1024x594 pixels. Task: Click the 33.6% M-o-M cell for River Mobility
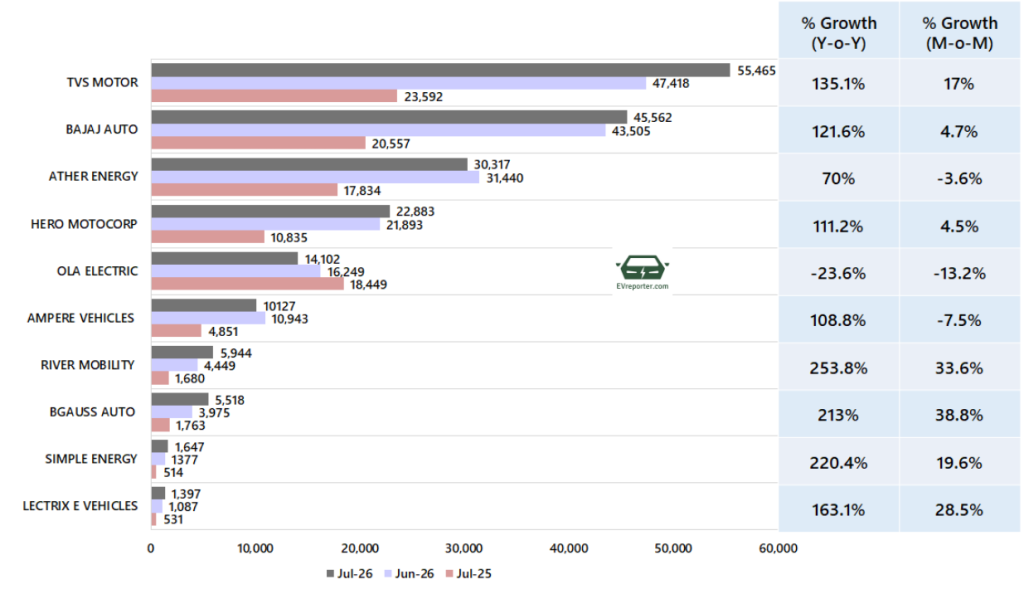click(960, 367)
